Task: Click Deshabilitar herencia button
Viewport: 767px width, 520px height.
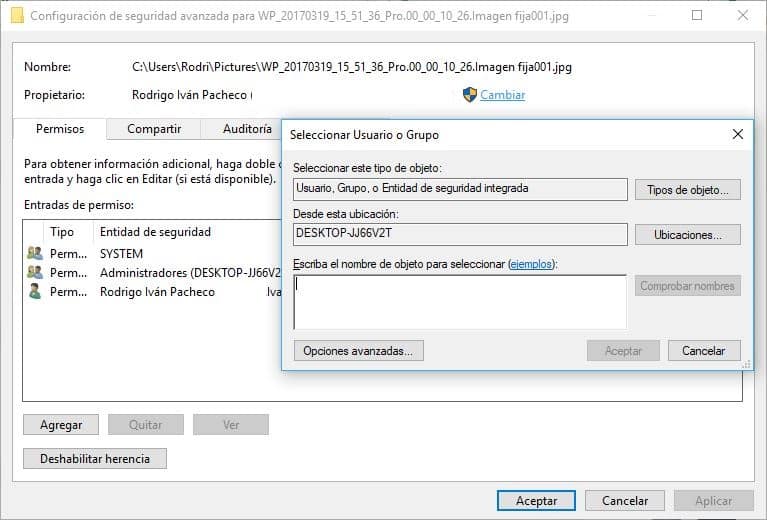Action: (95, 459)
